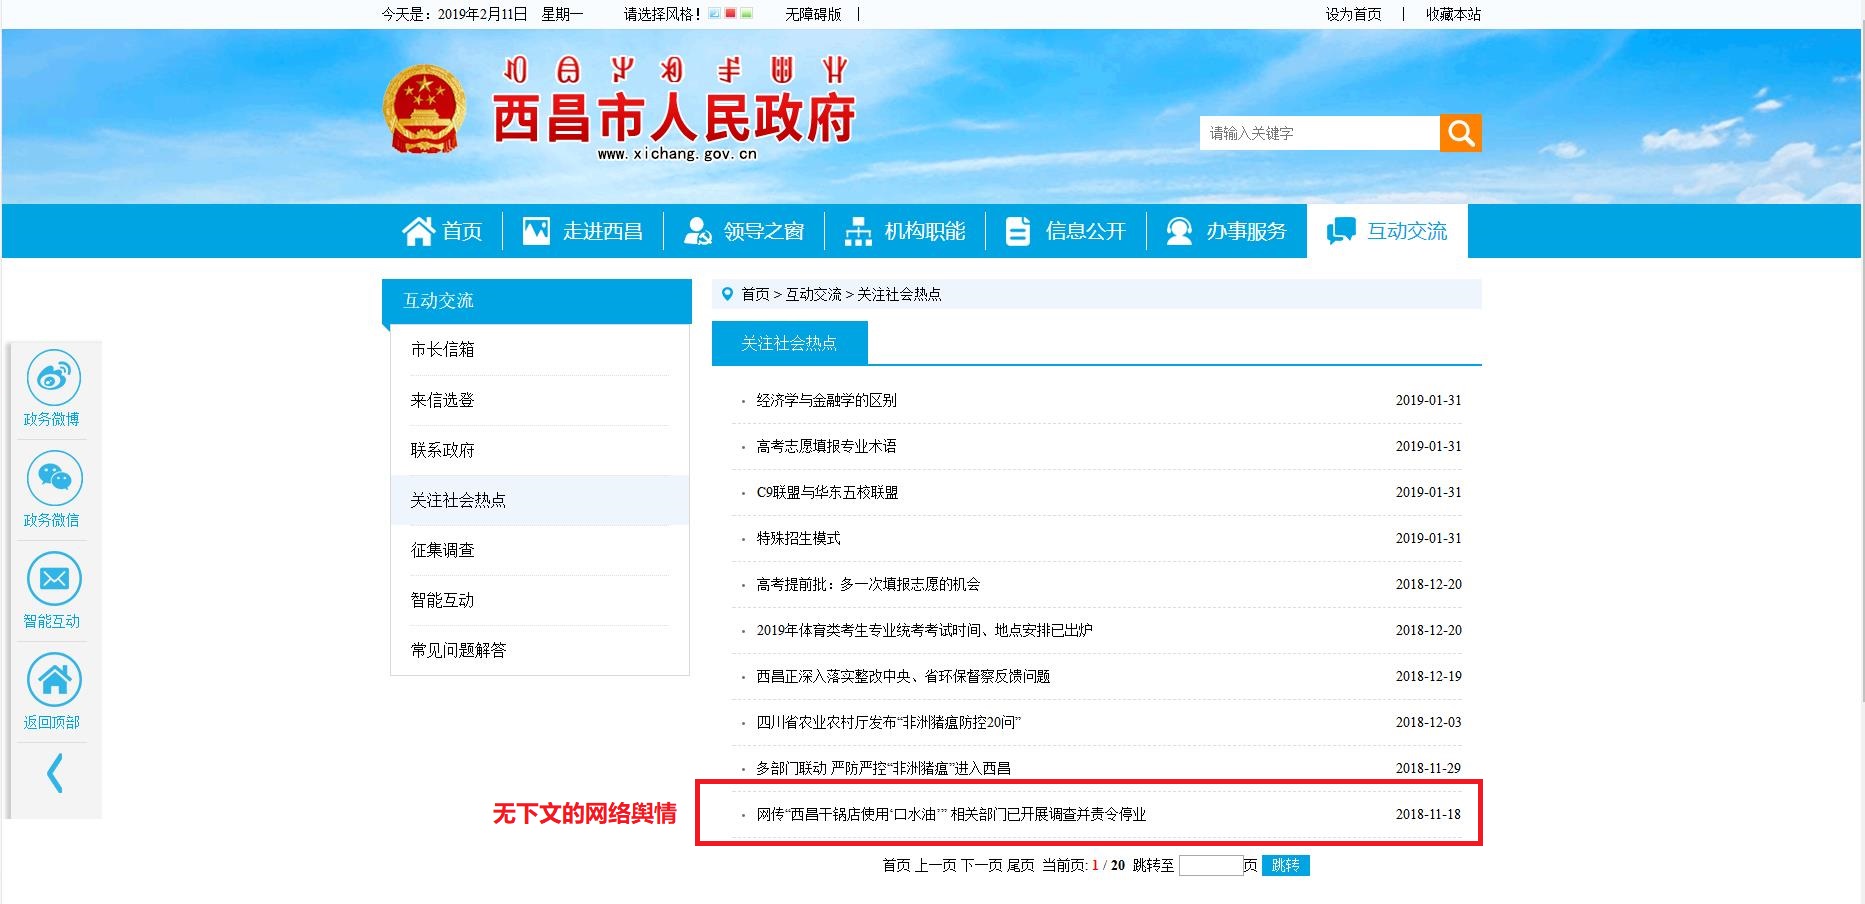Click the orange search magnifier button
Viewport: 1865px width, 904px height.
point(1460,133)
